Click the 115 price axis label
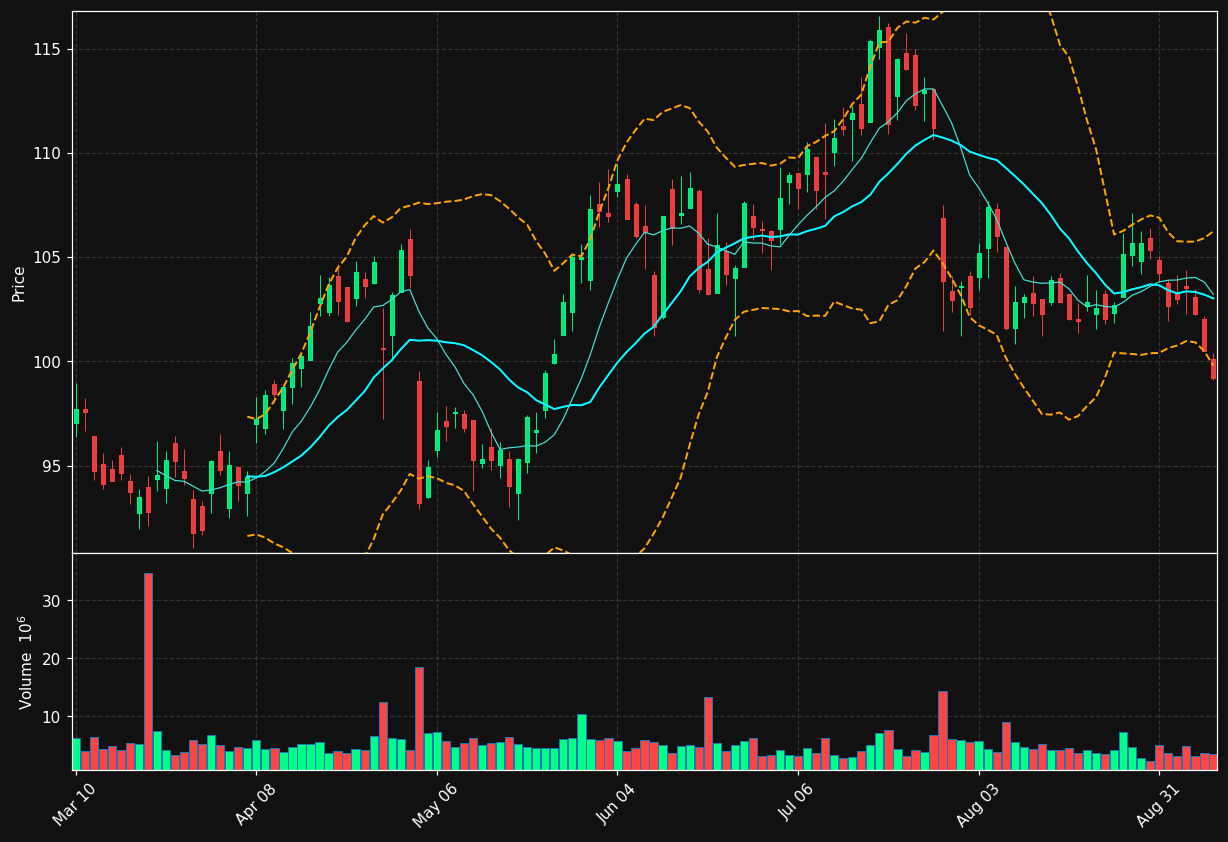1228x842 pixels. (47, 50)
